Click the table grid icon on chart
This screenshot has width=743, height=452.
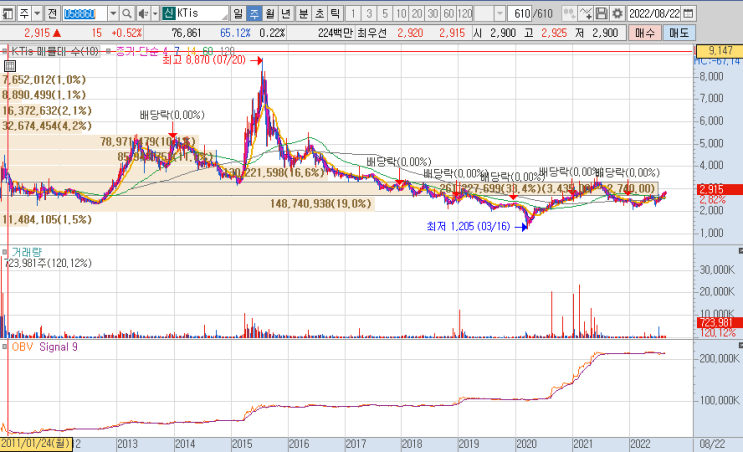coord(9,66)
